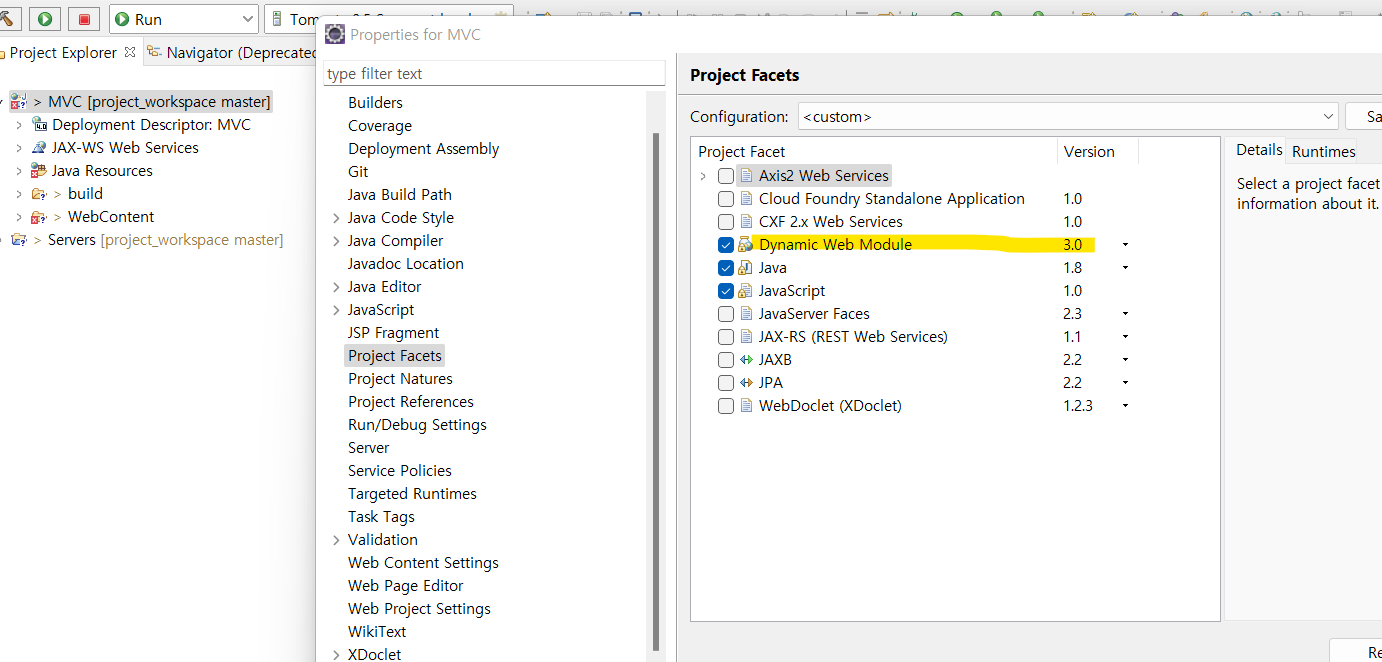This screenshot has width=1382, height=662.
Task: Expand the Java Compiler properties node
Action: click(x=336, y=241)
